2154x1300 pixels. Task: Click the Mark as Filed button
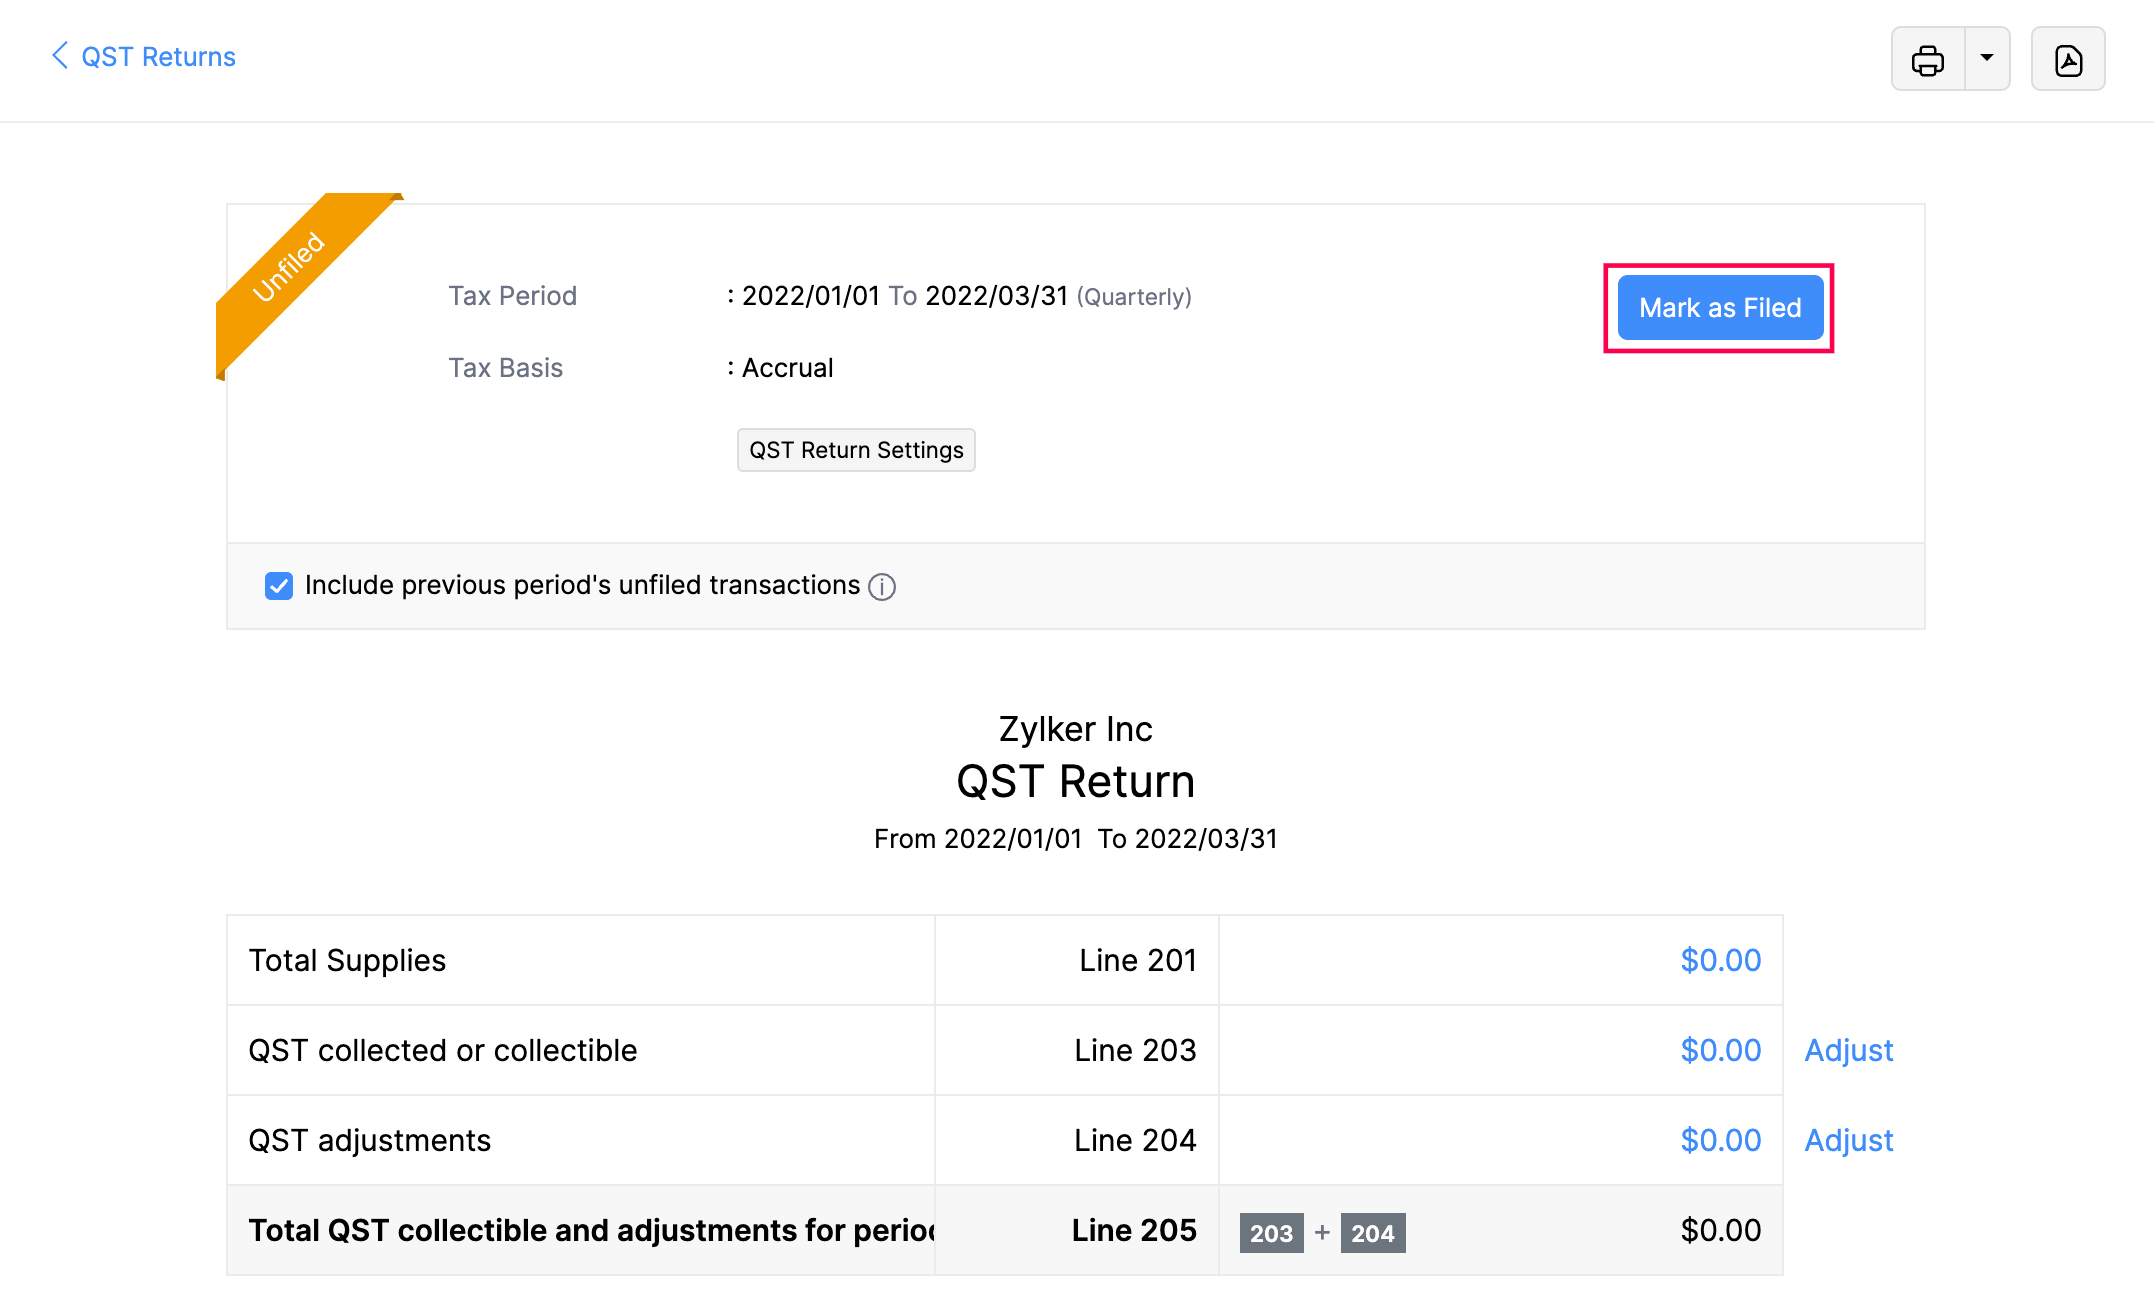[x=1719, y=307]
